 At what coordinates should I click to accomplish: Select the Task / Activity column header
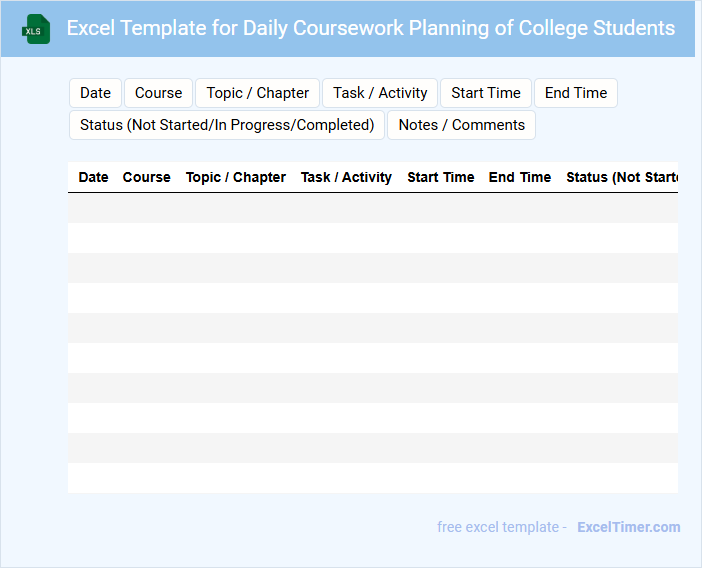tap(346, 177)
